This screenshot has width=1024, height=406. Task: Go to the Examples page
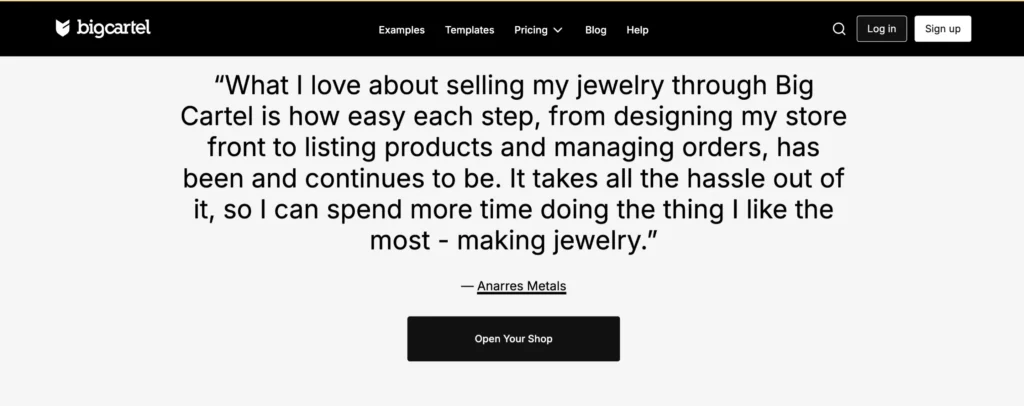click(x=401, y=30)
